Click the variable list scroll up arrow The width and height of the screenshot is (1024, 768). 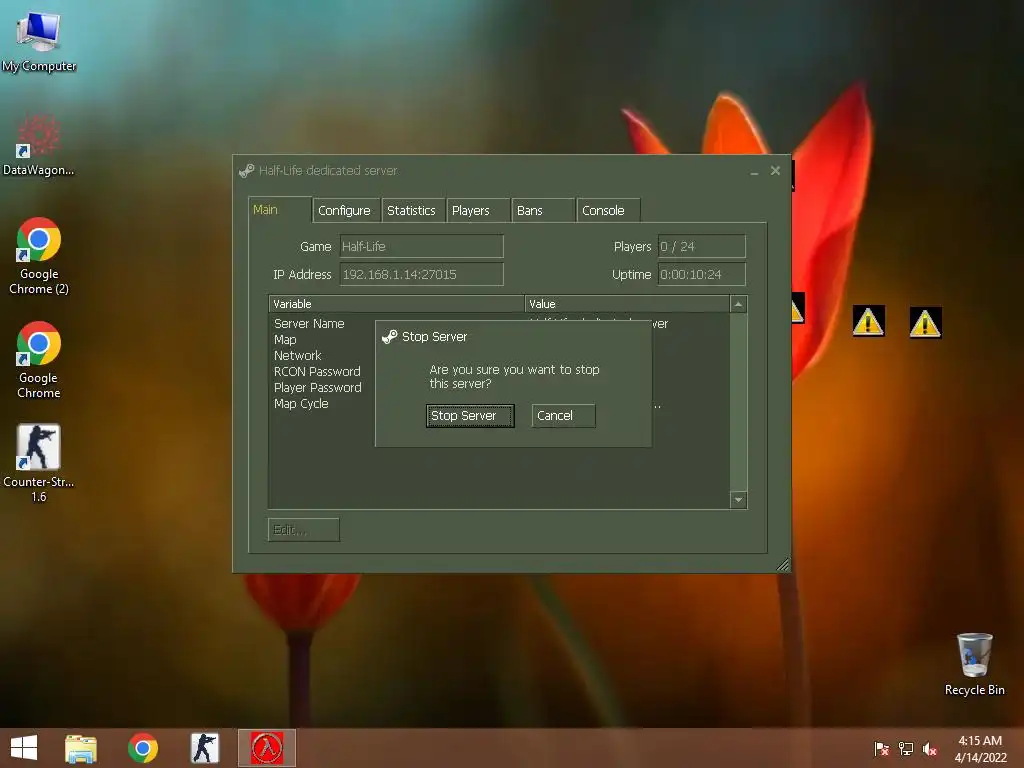click(738, 304)
